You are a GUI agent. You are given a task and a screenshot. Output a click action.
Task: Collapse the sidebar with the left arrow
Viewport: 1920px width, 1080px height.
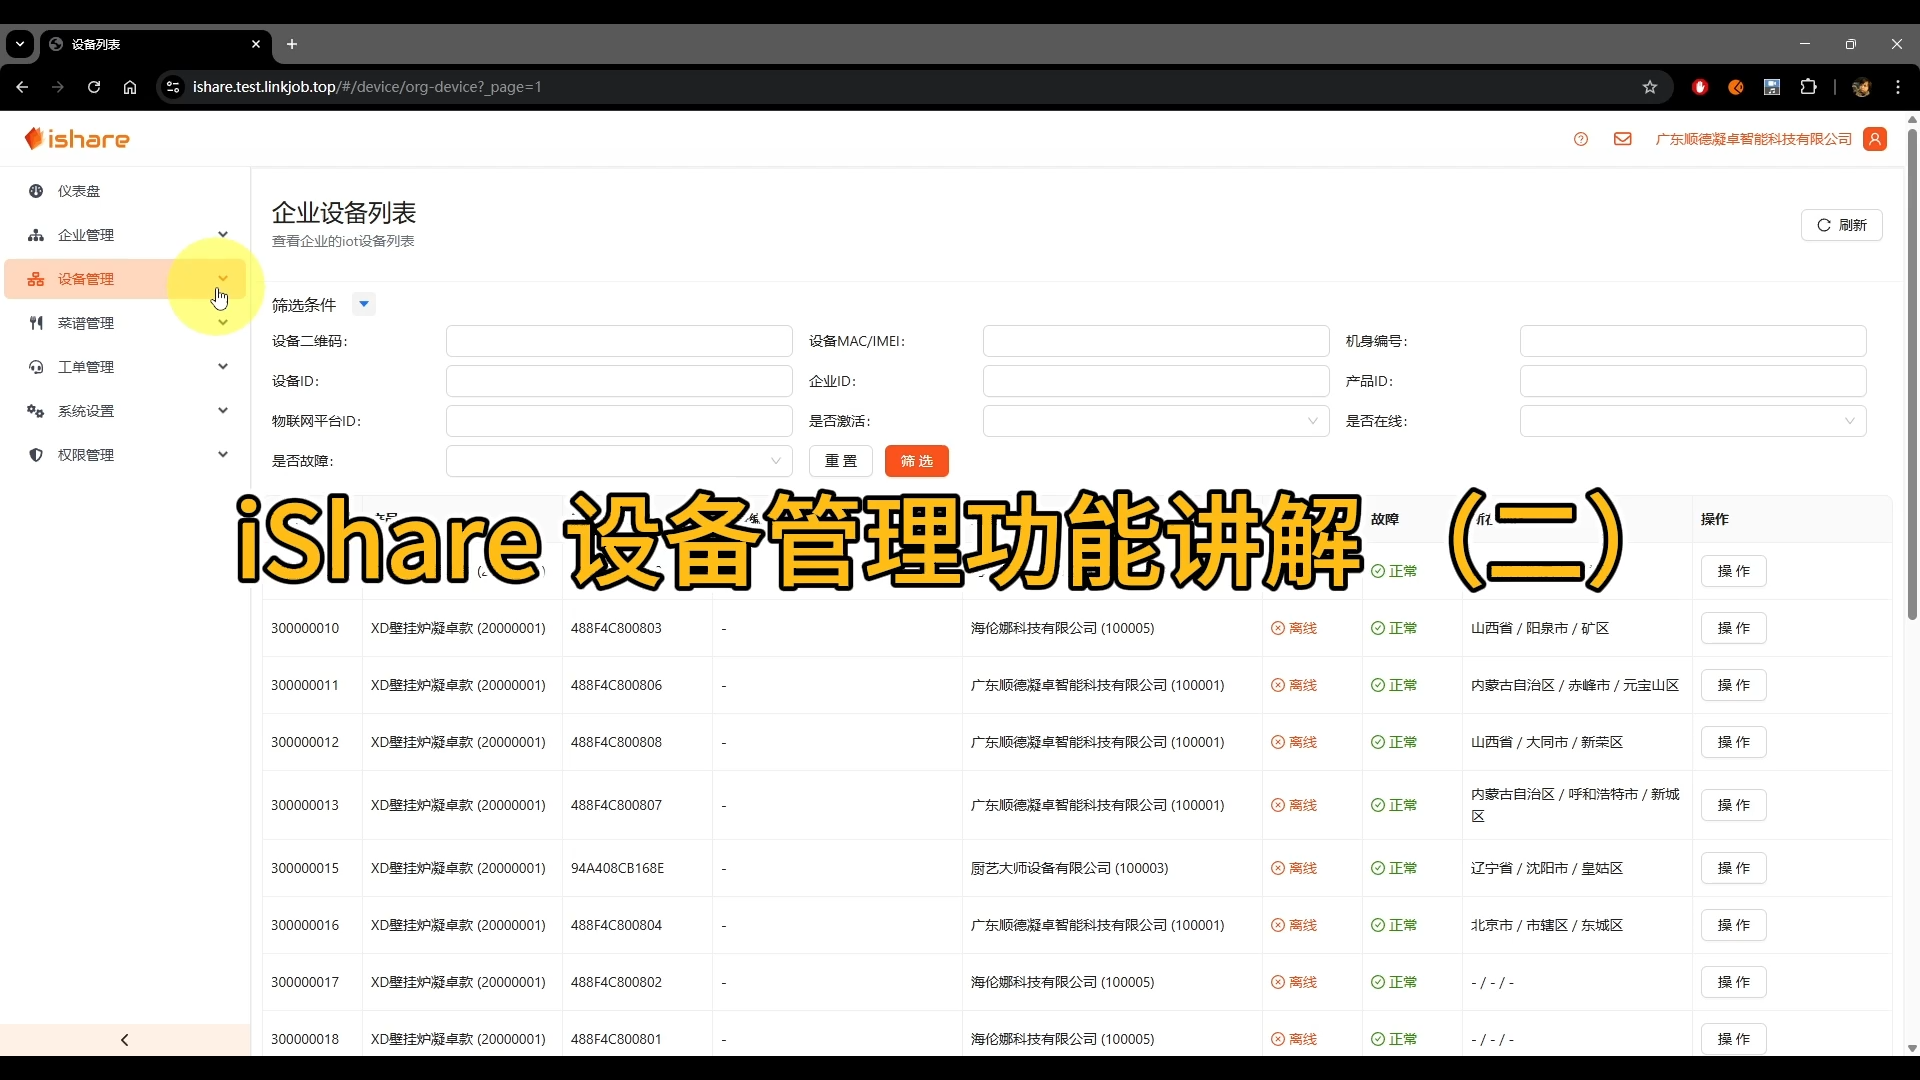[123, 1040]
